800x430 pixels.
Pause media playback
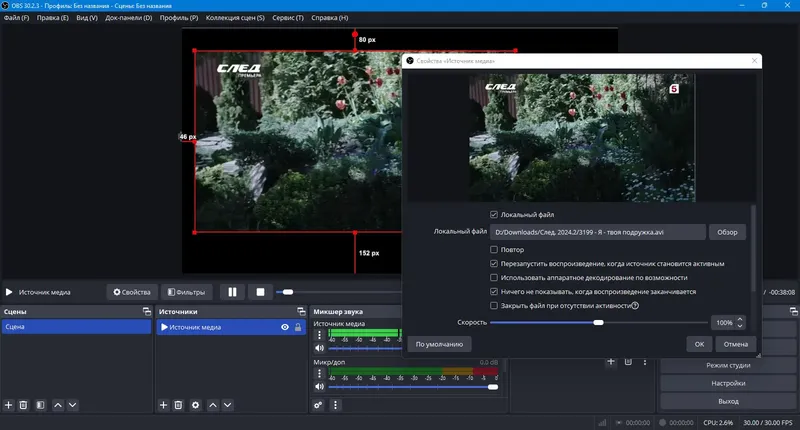232,292
